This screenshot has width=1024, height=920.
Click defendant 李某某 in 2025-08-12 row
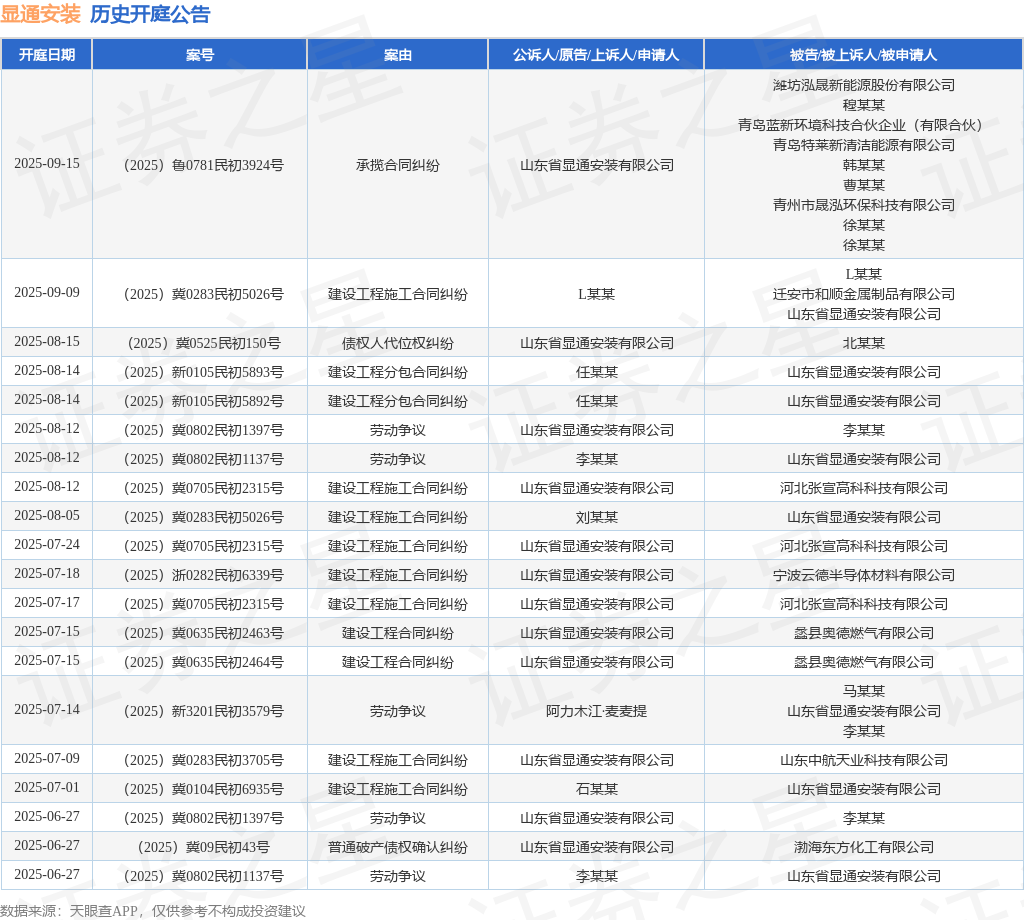(x=863, y=430)
